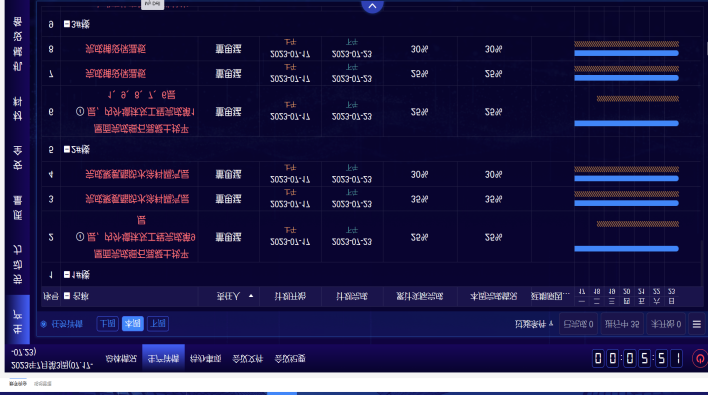
Task: Select the highlighted 生产 sidebar item
Action: (x=18, y=320)
